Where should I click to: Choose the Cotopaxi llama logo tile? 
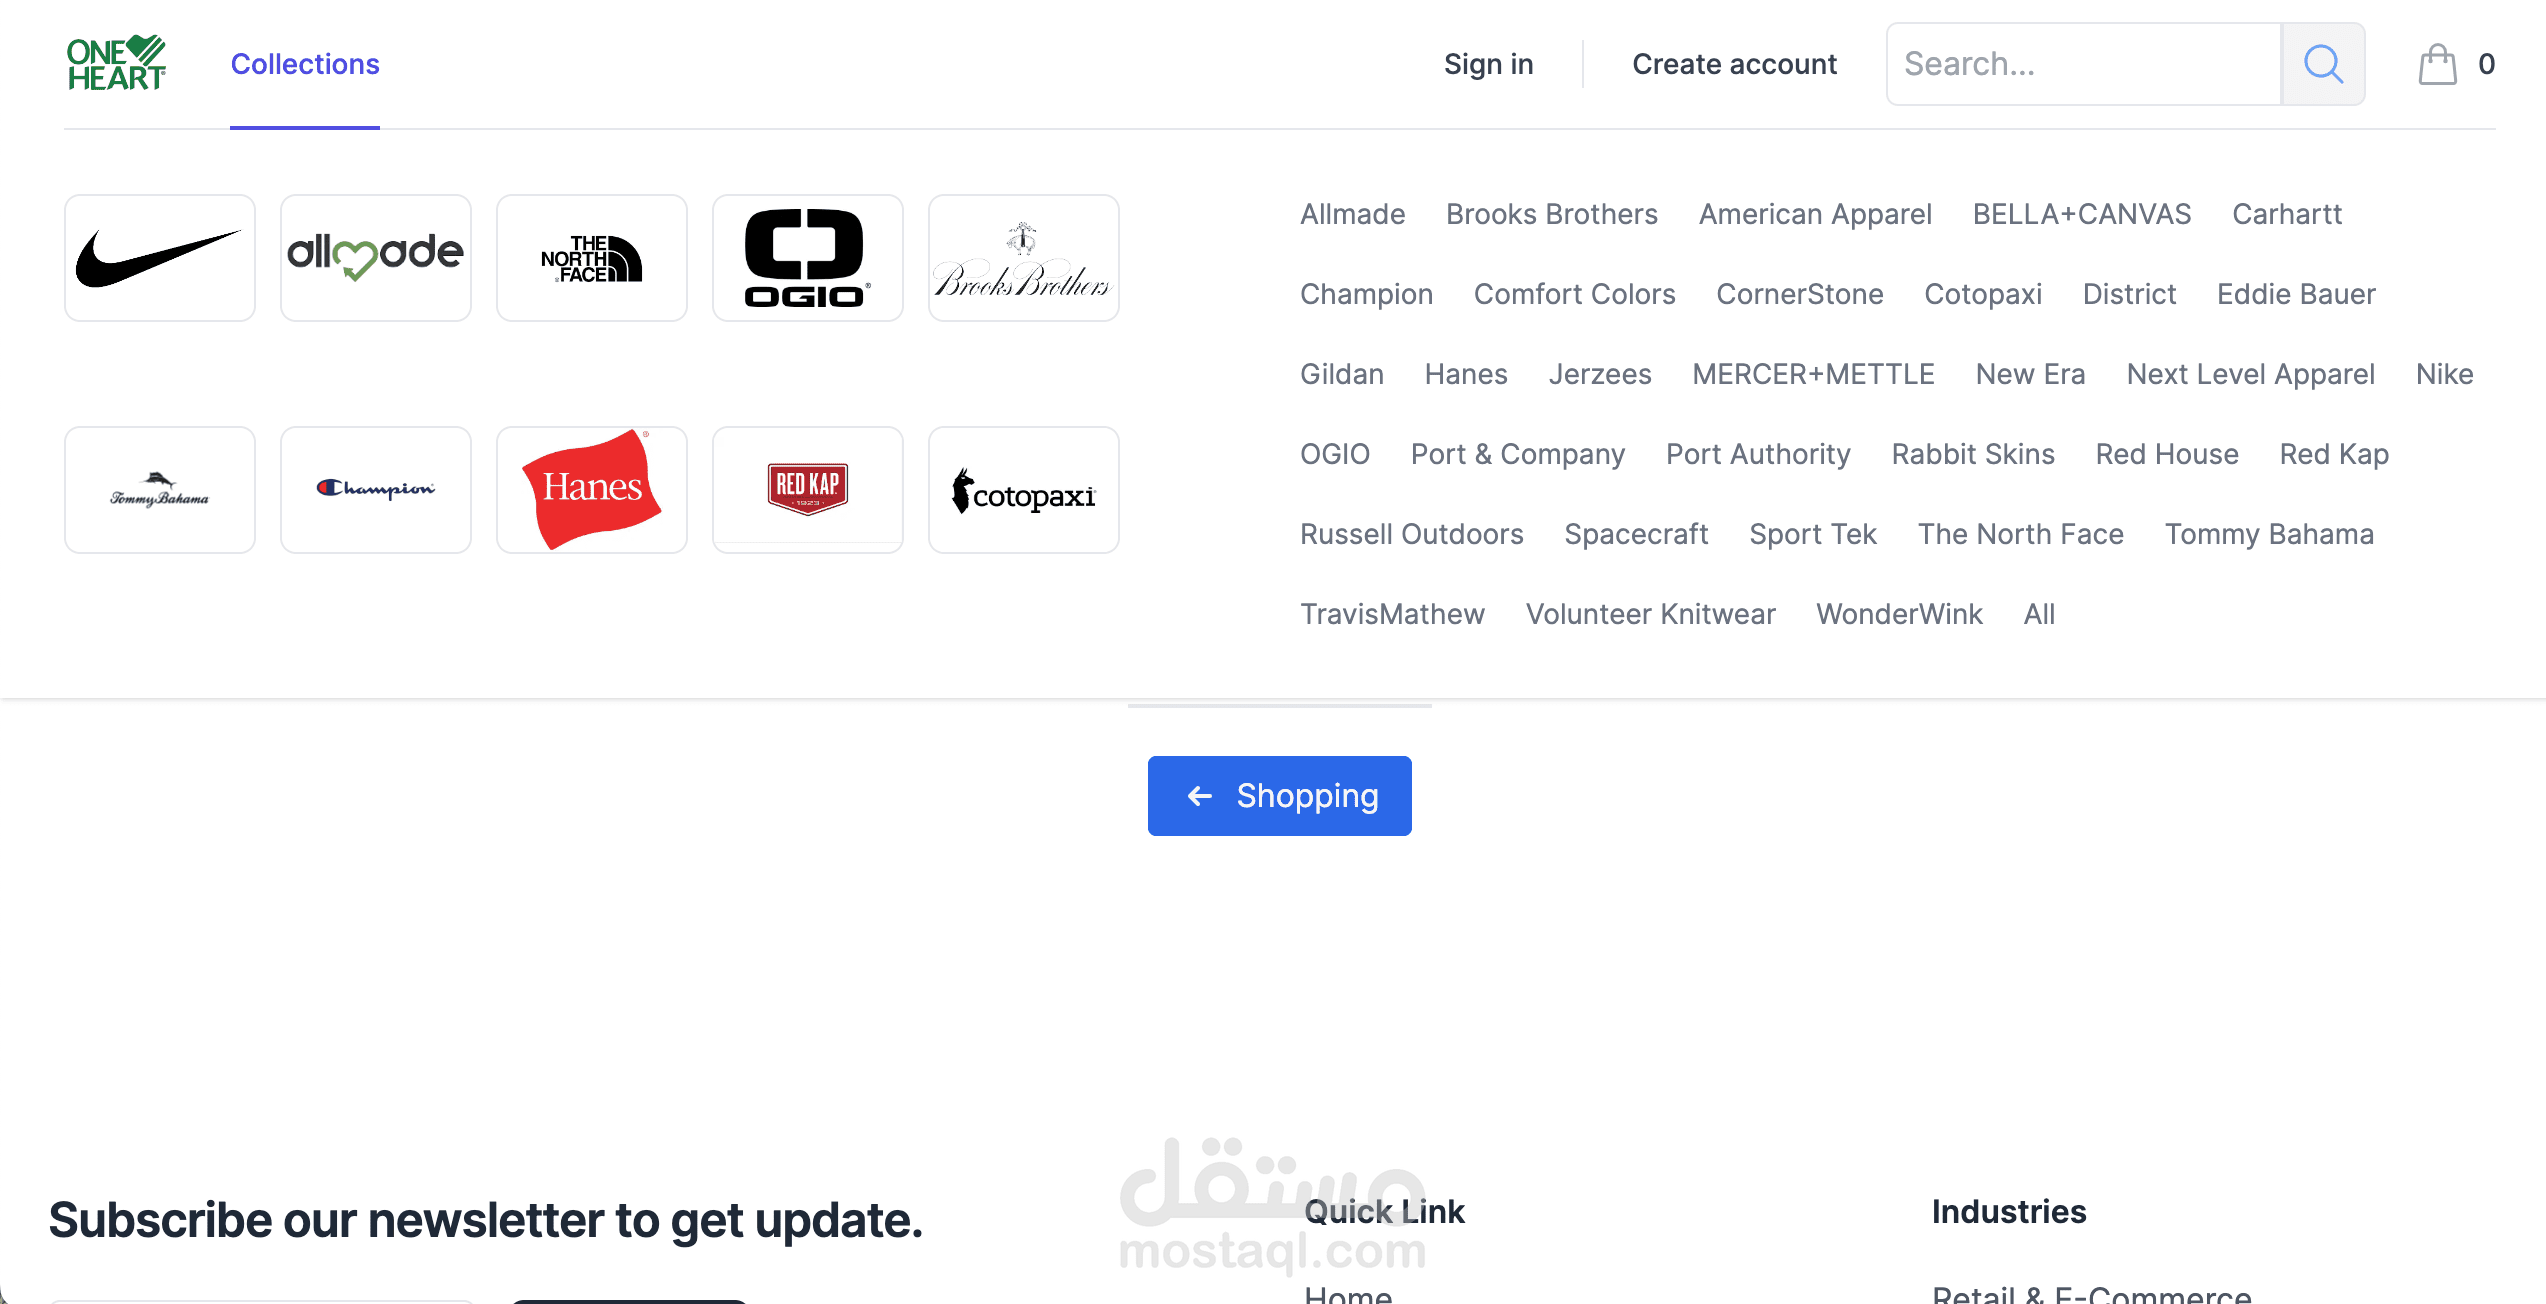pyautogui.click(x=1024, y=490)
